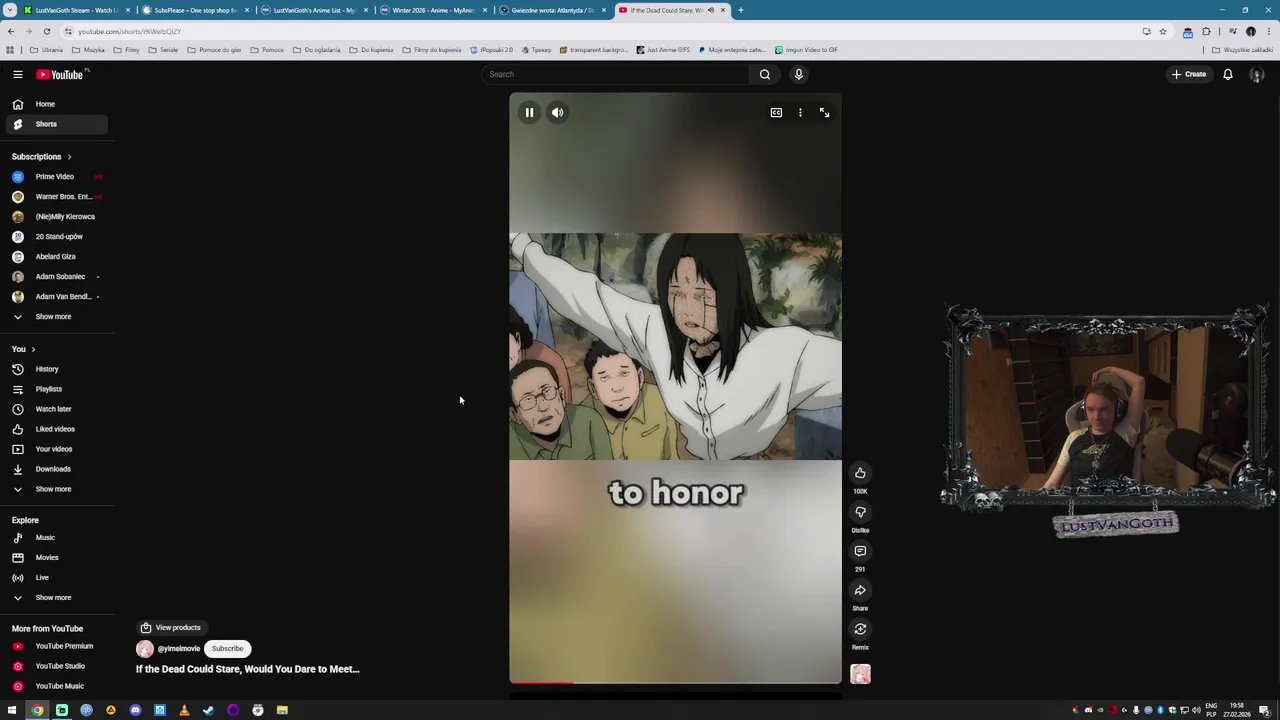This screenshot has width=1280, height=720.
Task: Open the YouTube guide hamburger menu
Action: pos(17,74)
